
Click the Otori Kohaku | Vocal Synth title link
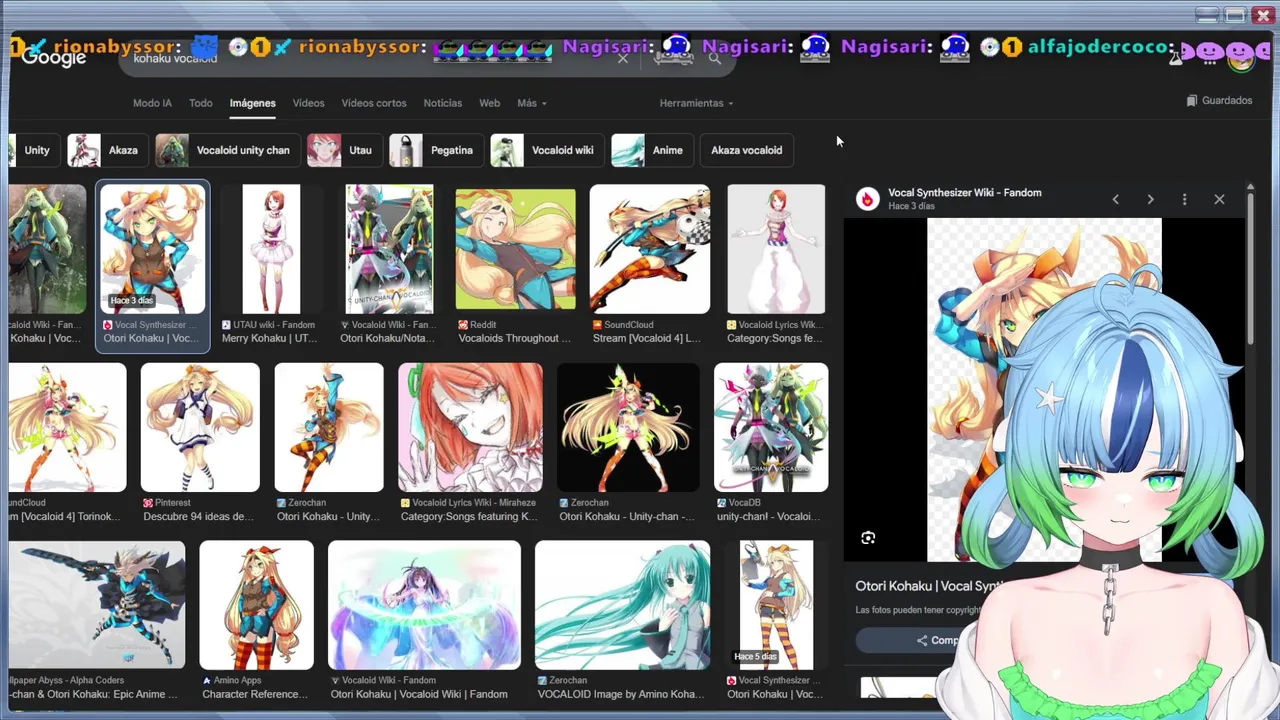tap(930, 586)
